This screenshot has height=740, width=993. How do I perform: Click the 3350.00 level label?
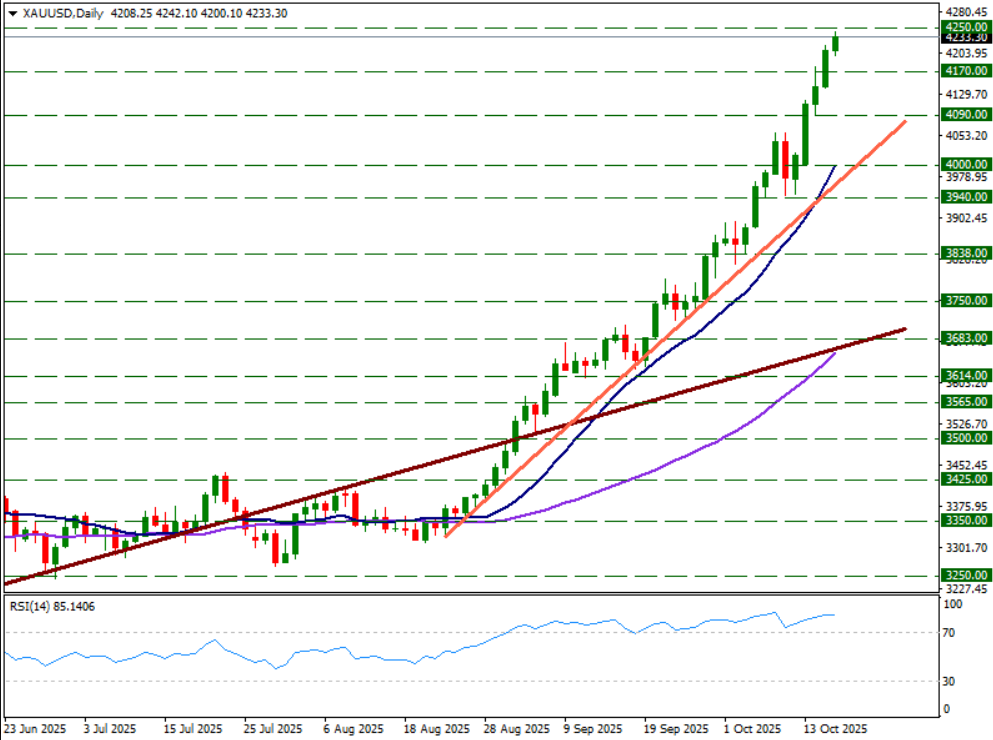[x=966, y=521]
